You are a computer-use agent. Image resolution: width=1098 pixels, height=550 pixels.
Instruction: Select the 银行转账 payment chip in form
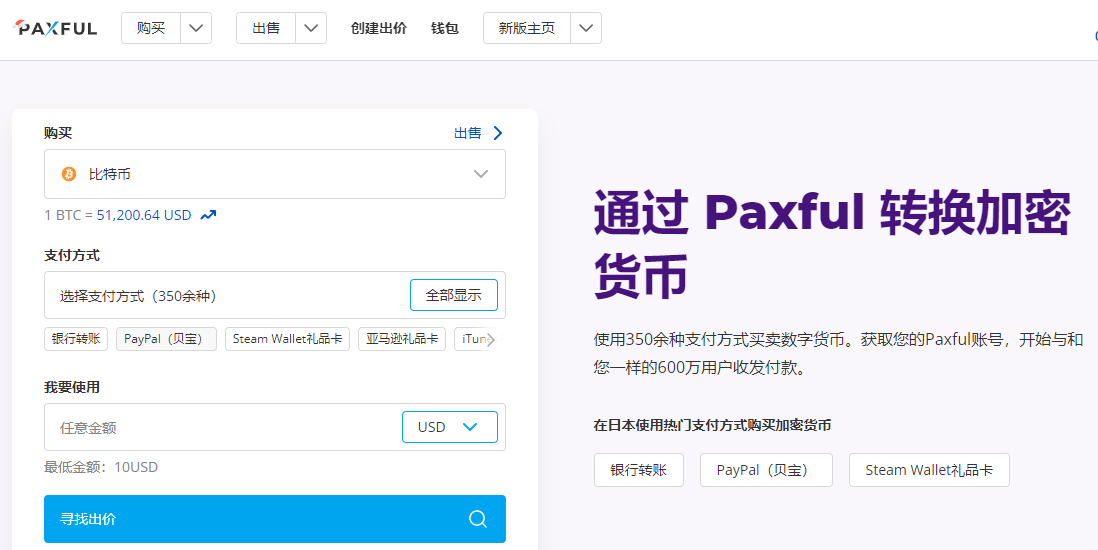point(76,339)
